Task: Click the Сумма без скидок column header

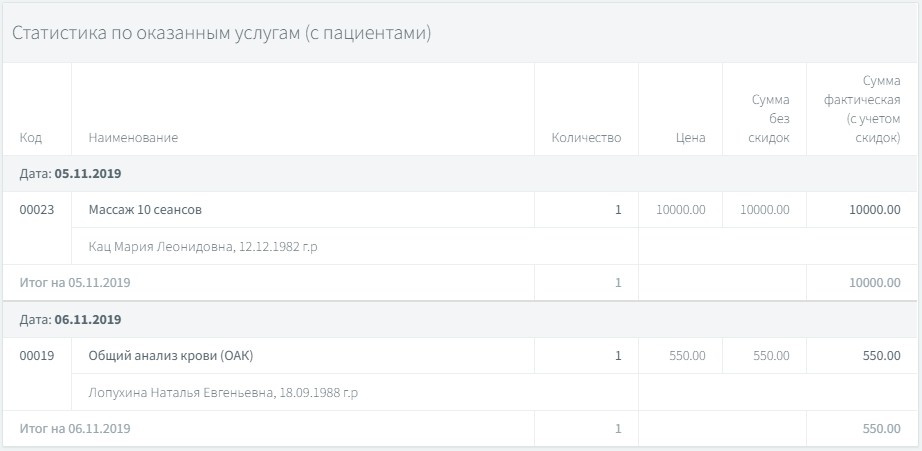Action: point(770,119)
